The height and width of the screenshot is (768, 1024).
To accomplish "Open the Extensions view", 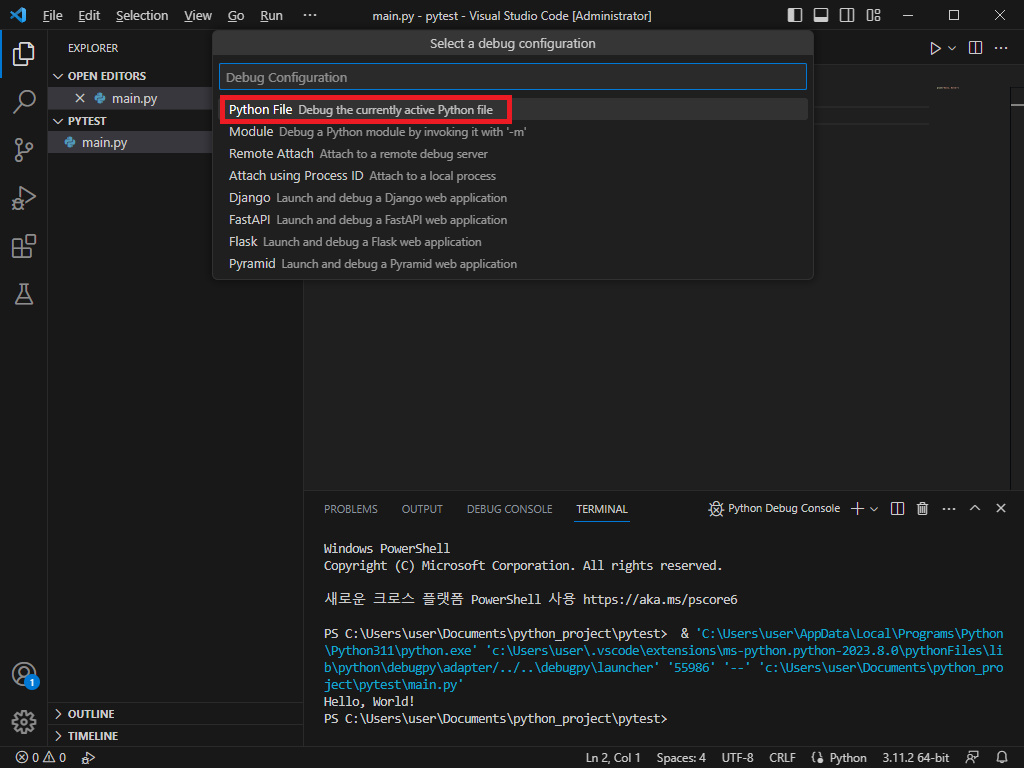I will point(24,246).
